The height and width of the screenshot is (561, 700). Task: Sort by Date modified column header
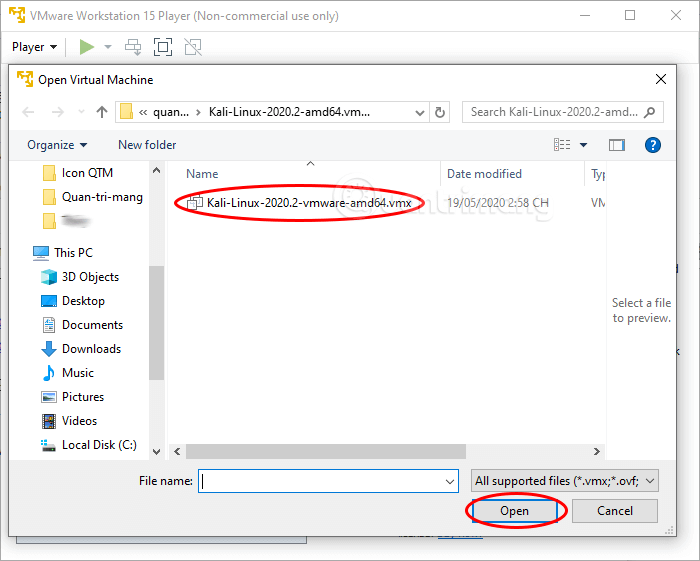(x=484, y=174)
